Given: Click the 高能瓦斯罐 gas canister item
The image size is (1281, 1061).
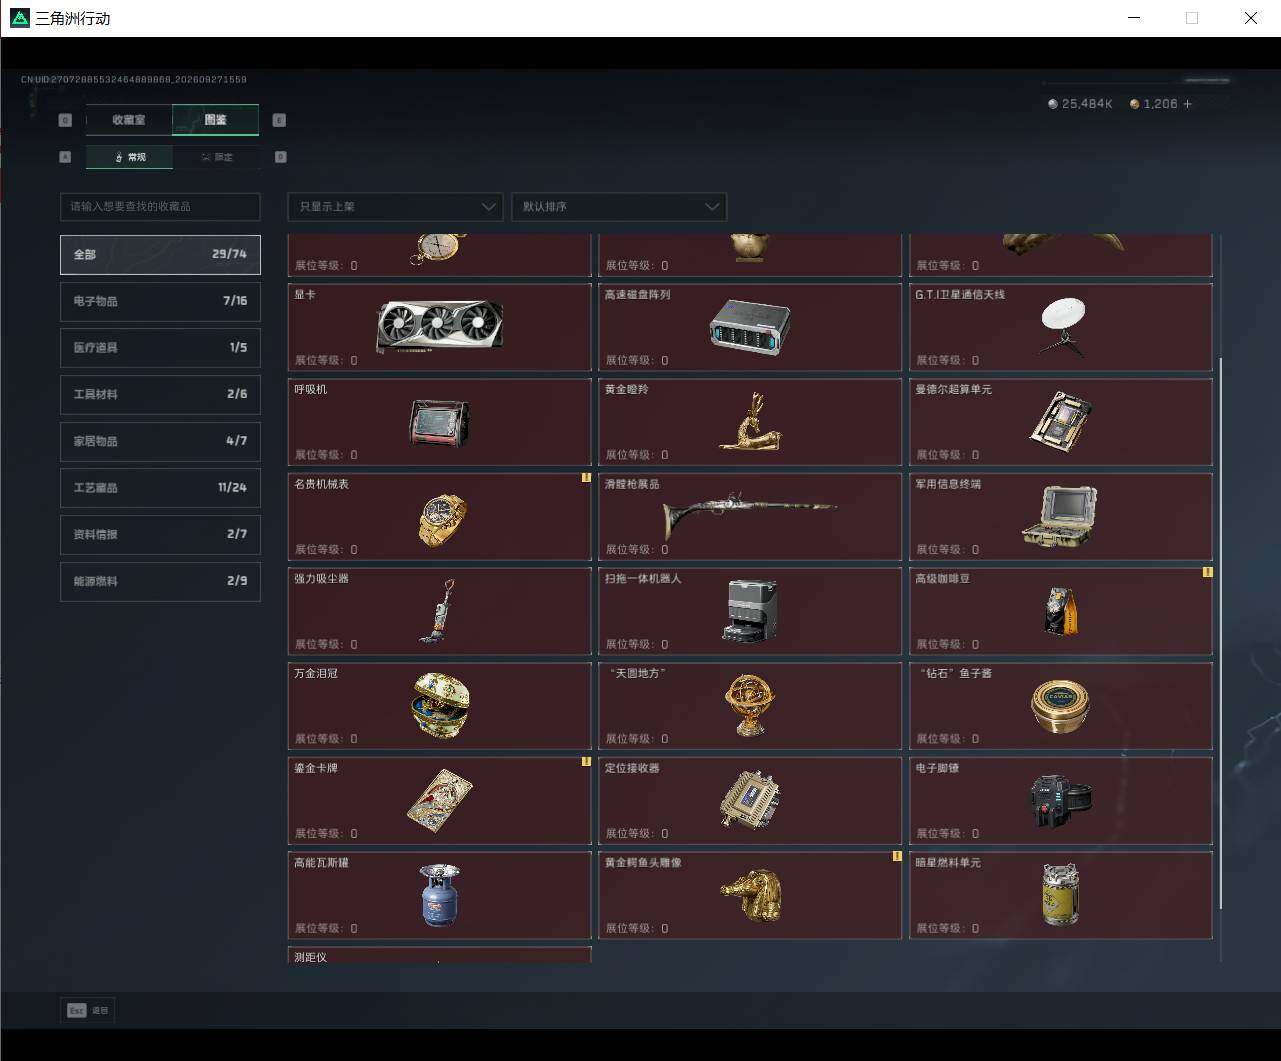Looking at the screenshot, I should point(440,895).
